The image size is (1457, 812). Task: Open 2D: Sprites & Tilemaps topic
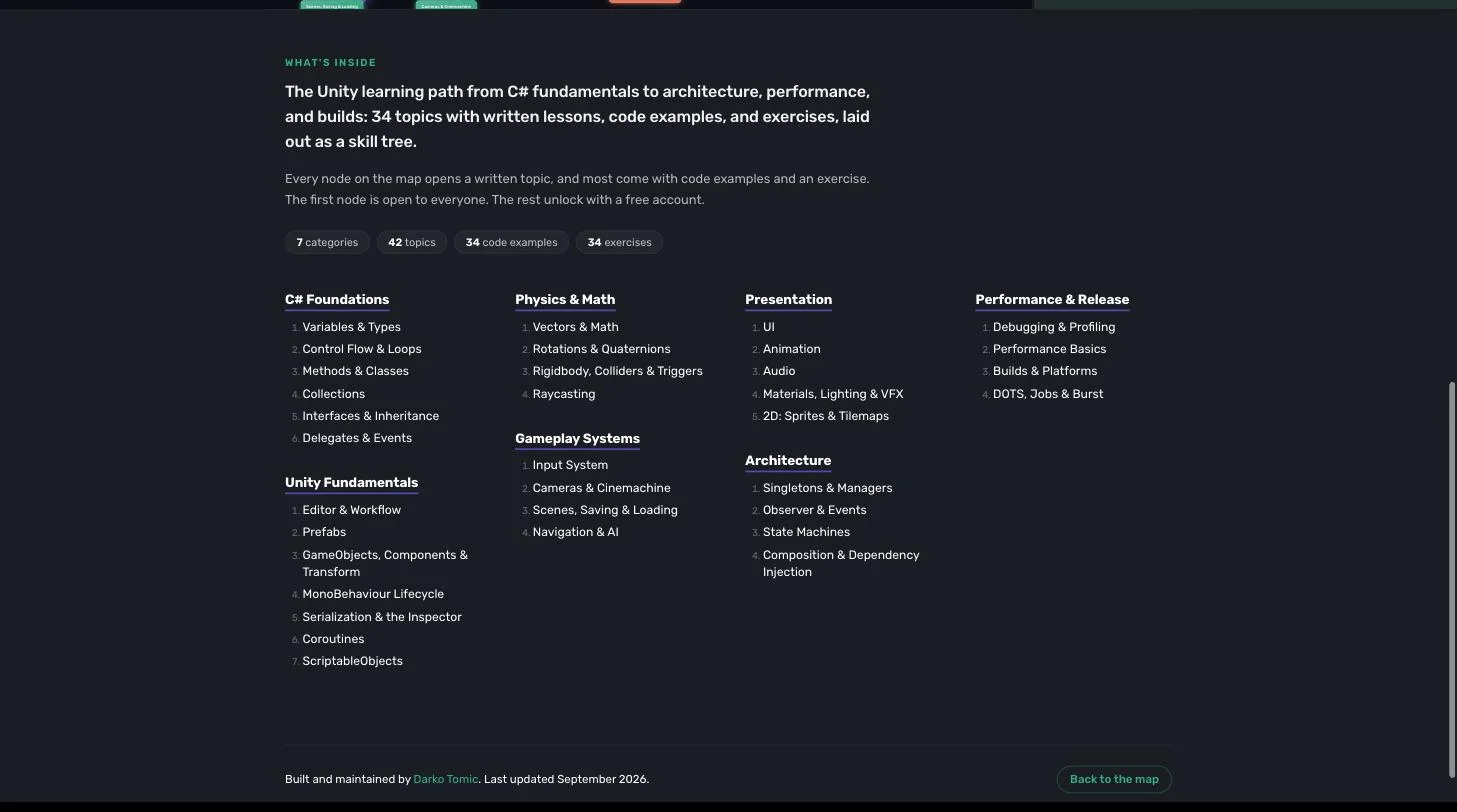click(x=825, y=416)
